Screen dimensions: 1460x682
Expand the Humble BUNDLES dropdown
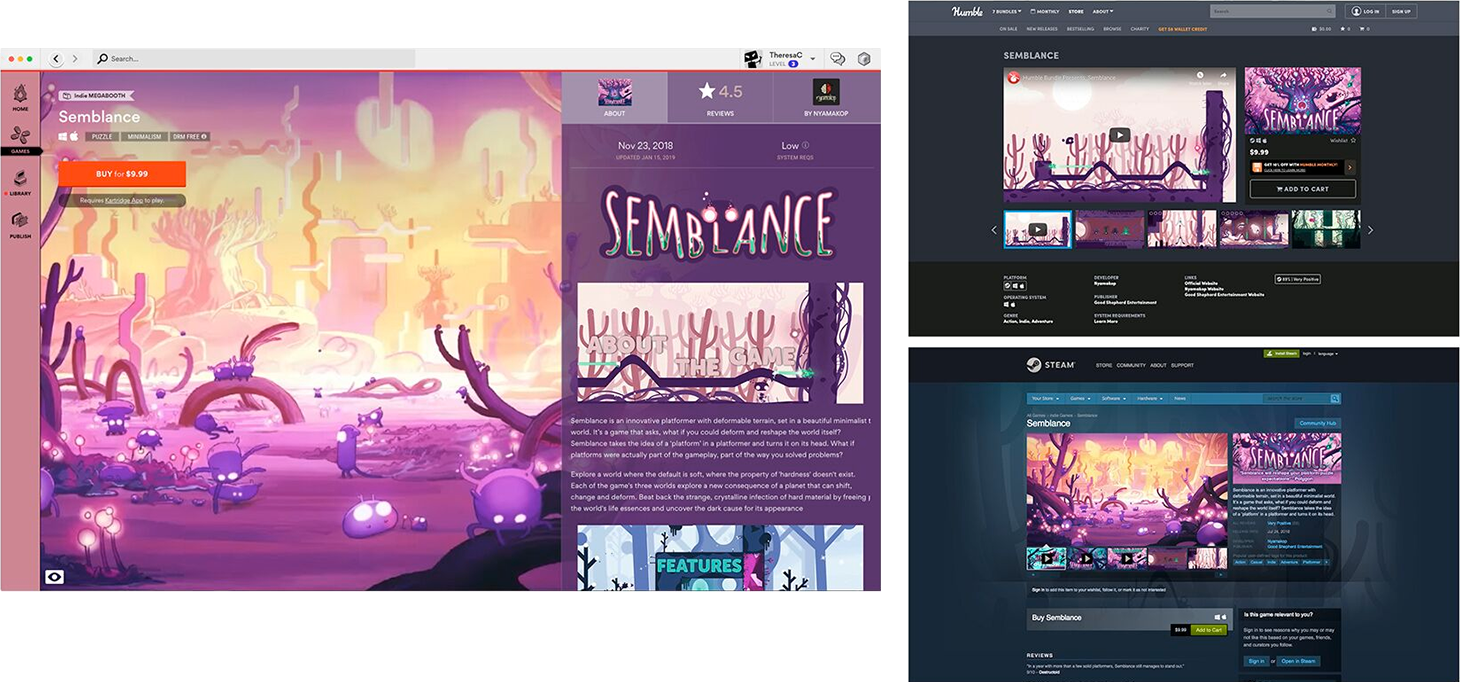pyautogui.click(x=1007, y=12)
